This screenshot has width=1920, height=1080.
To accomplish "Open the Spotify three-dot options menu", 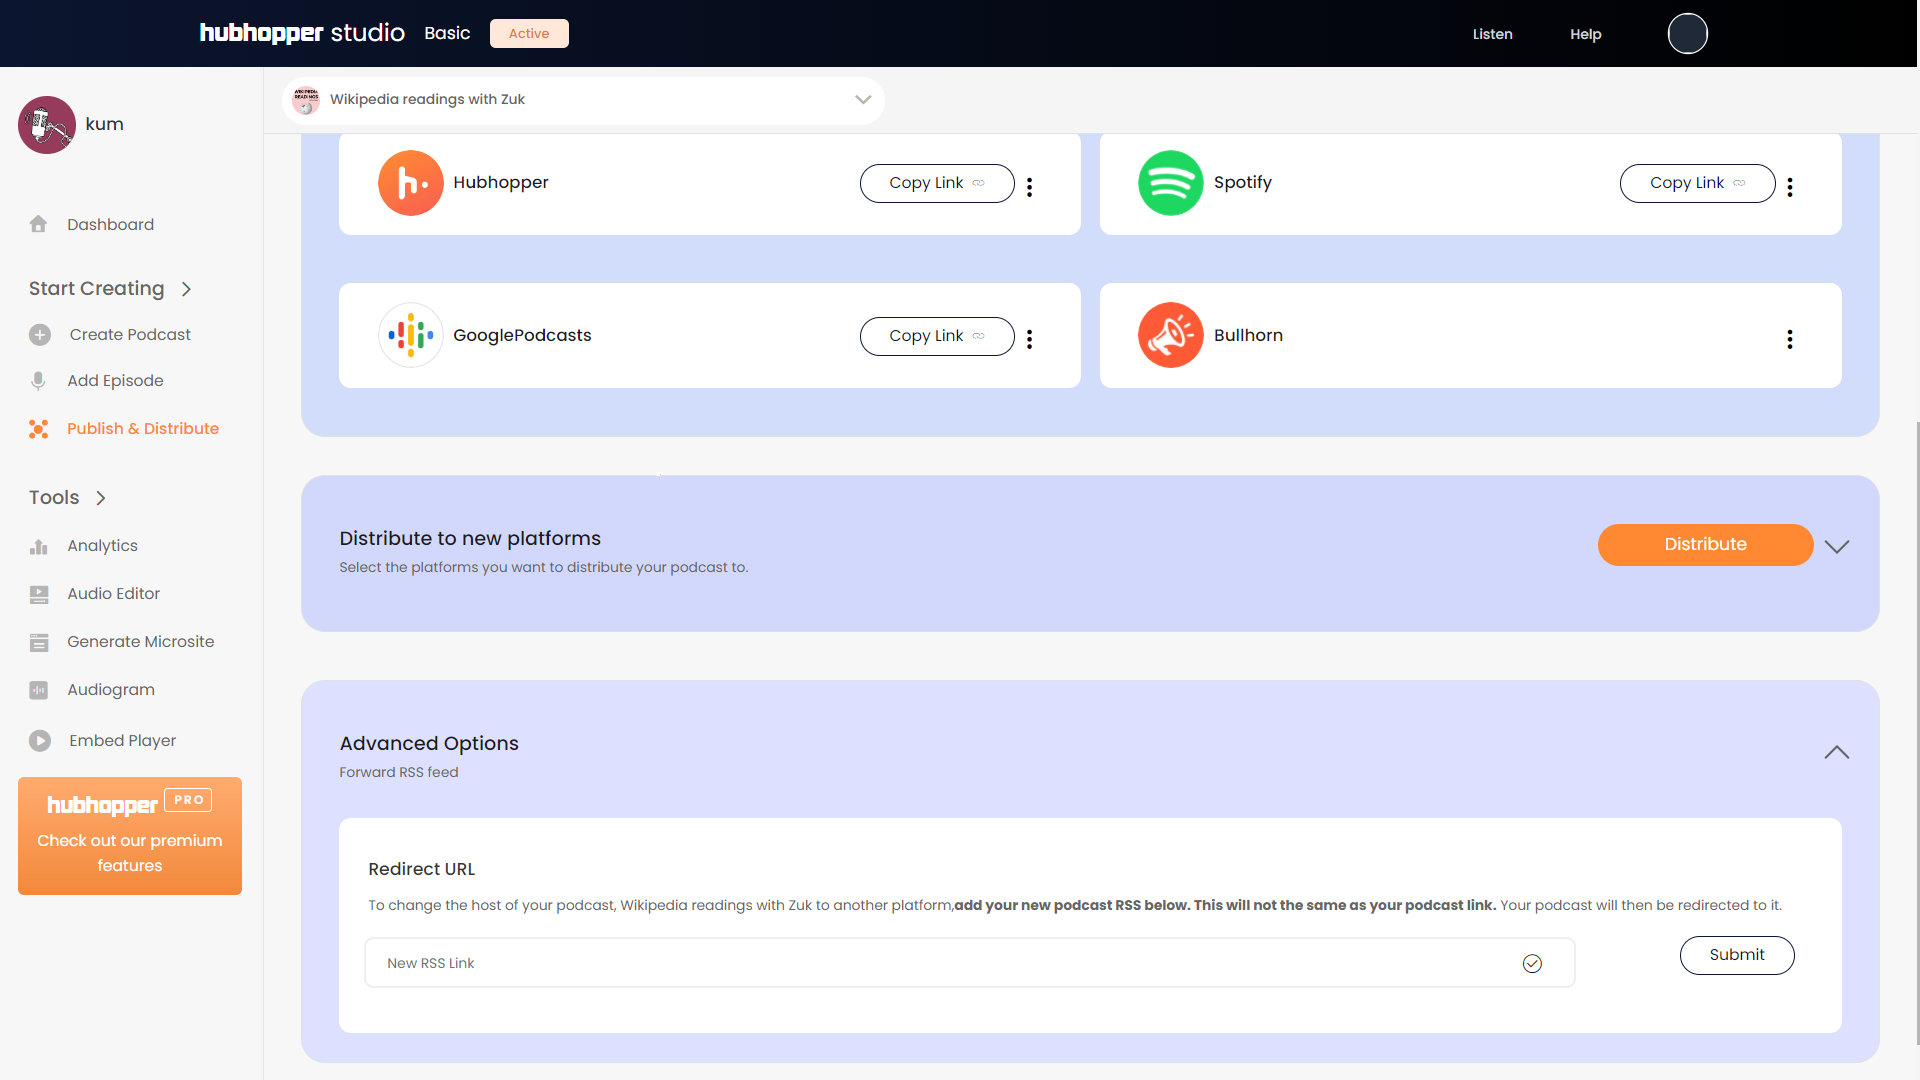I will click(1789, 187).
